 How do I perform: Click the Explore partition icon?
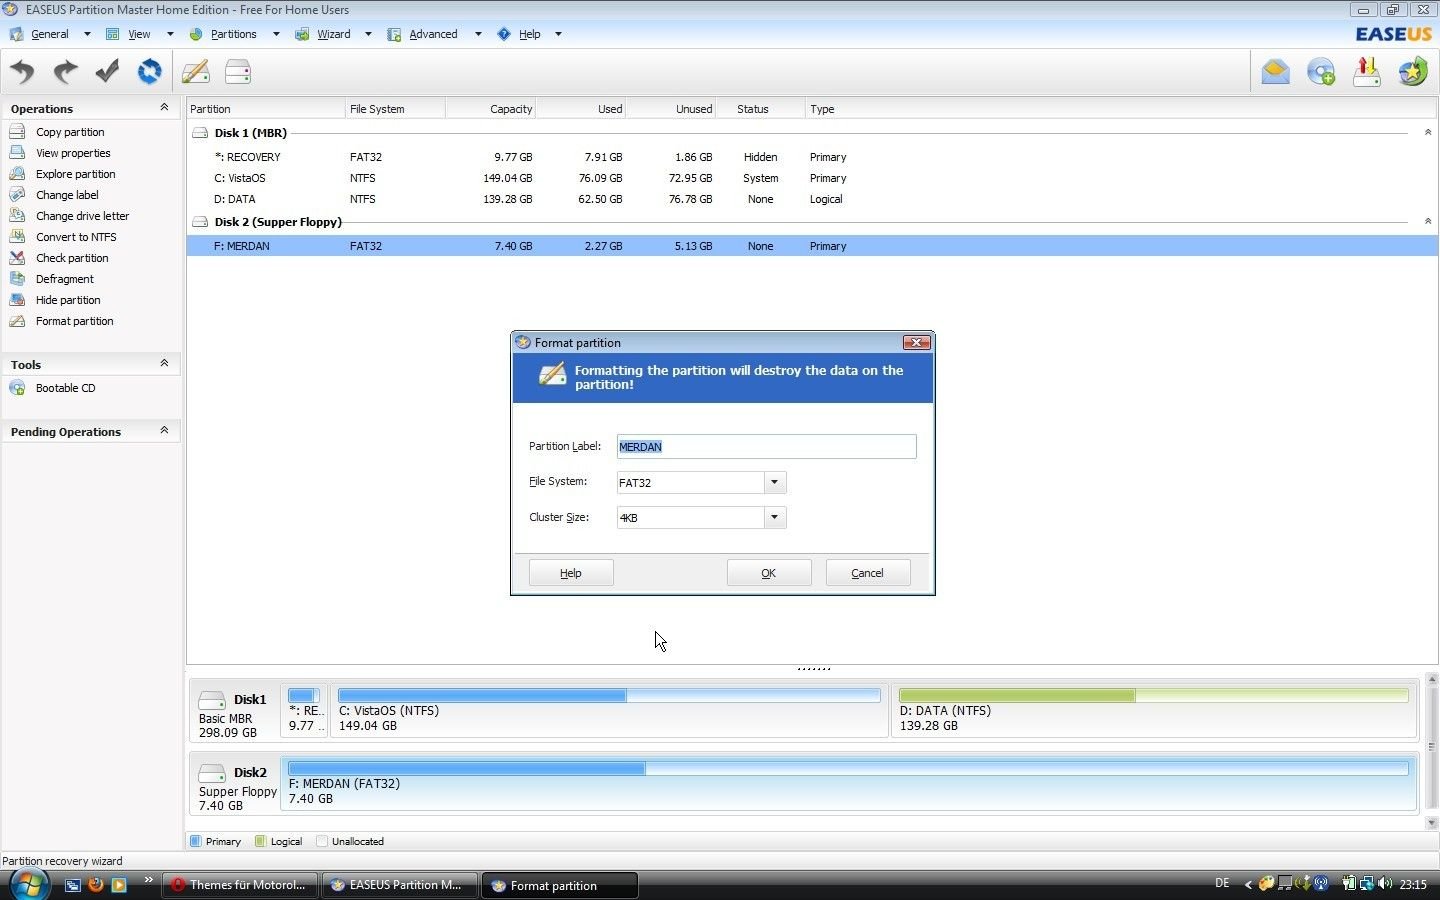(x=17, y=173)
